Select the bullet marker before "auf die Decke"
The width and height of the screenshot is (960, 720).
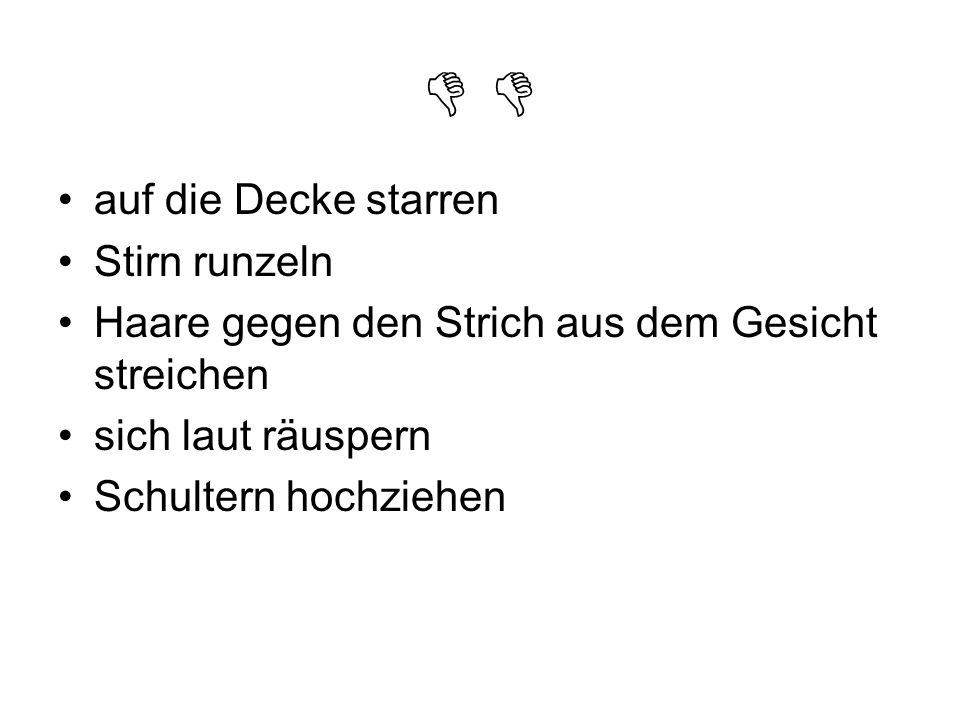(x=66, y=200)
